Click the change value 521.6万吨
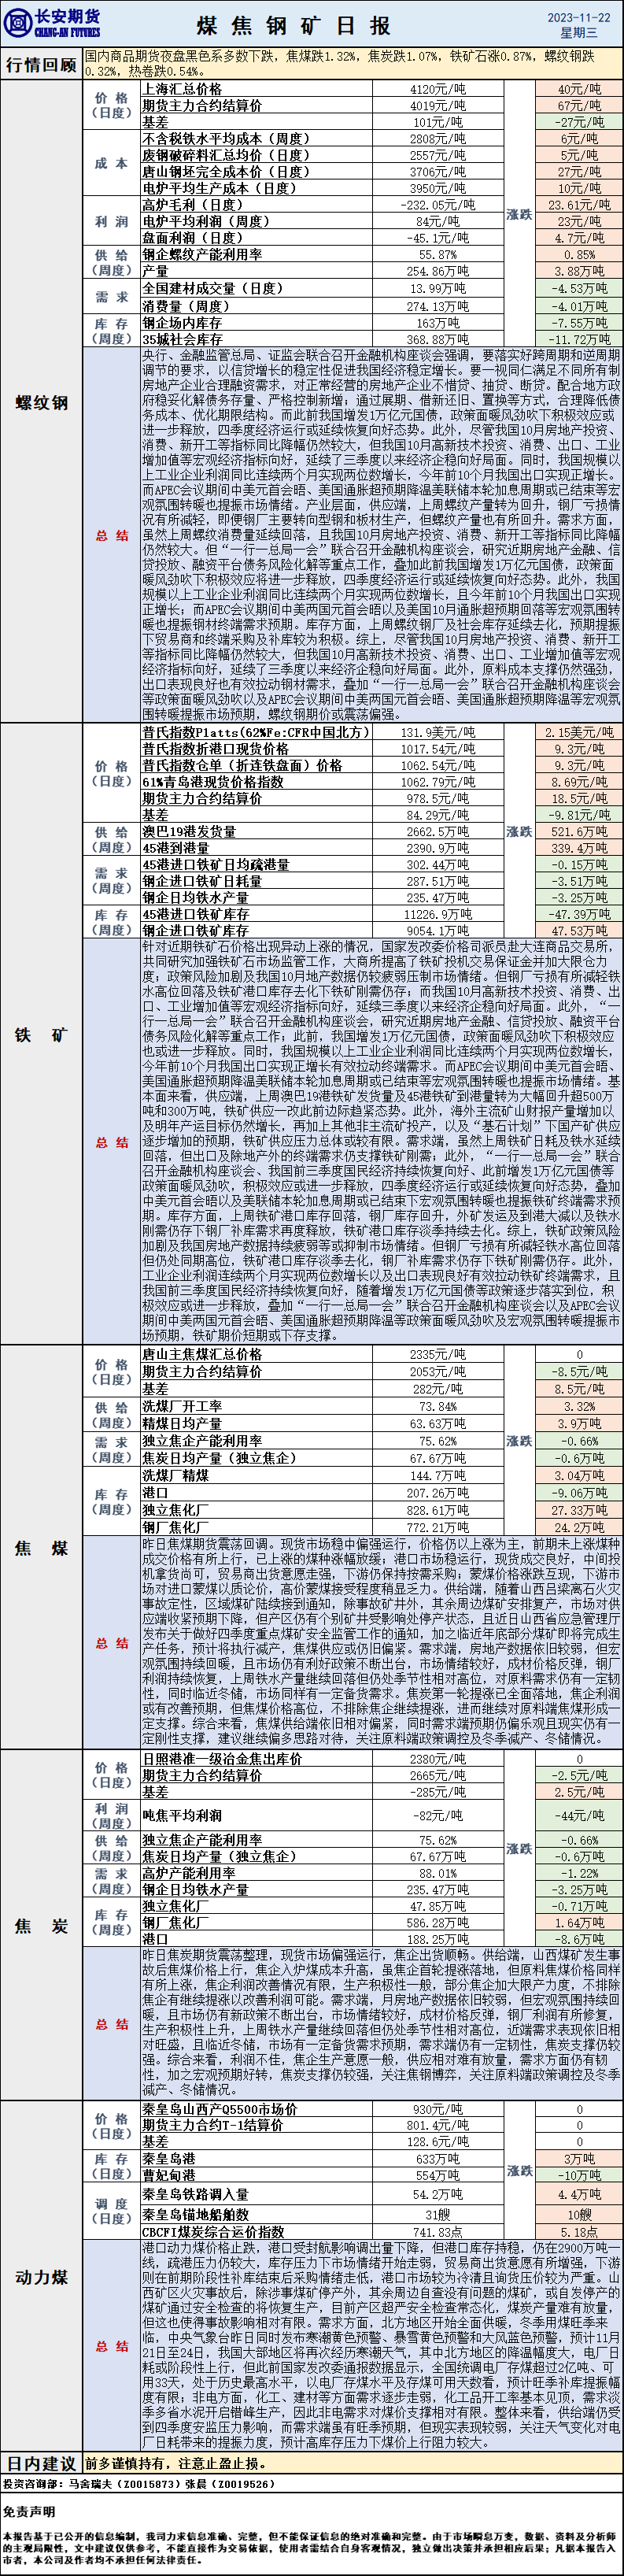 (579, 831)
